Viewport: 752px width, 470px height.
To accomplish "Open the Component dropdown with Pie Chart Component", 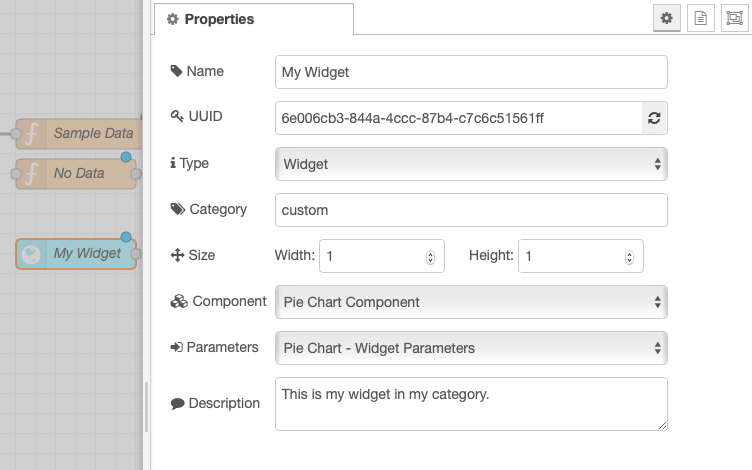I will tap(471, 302).
